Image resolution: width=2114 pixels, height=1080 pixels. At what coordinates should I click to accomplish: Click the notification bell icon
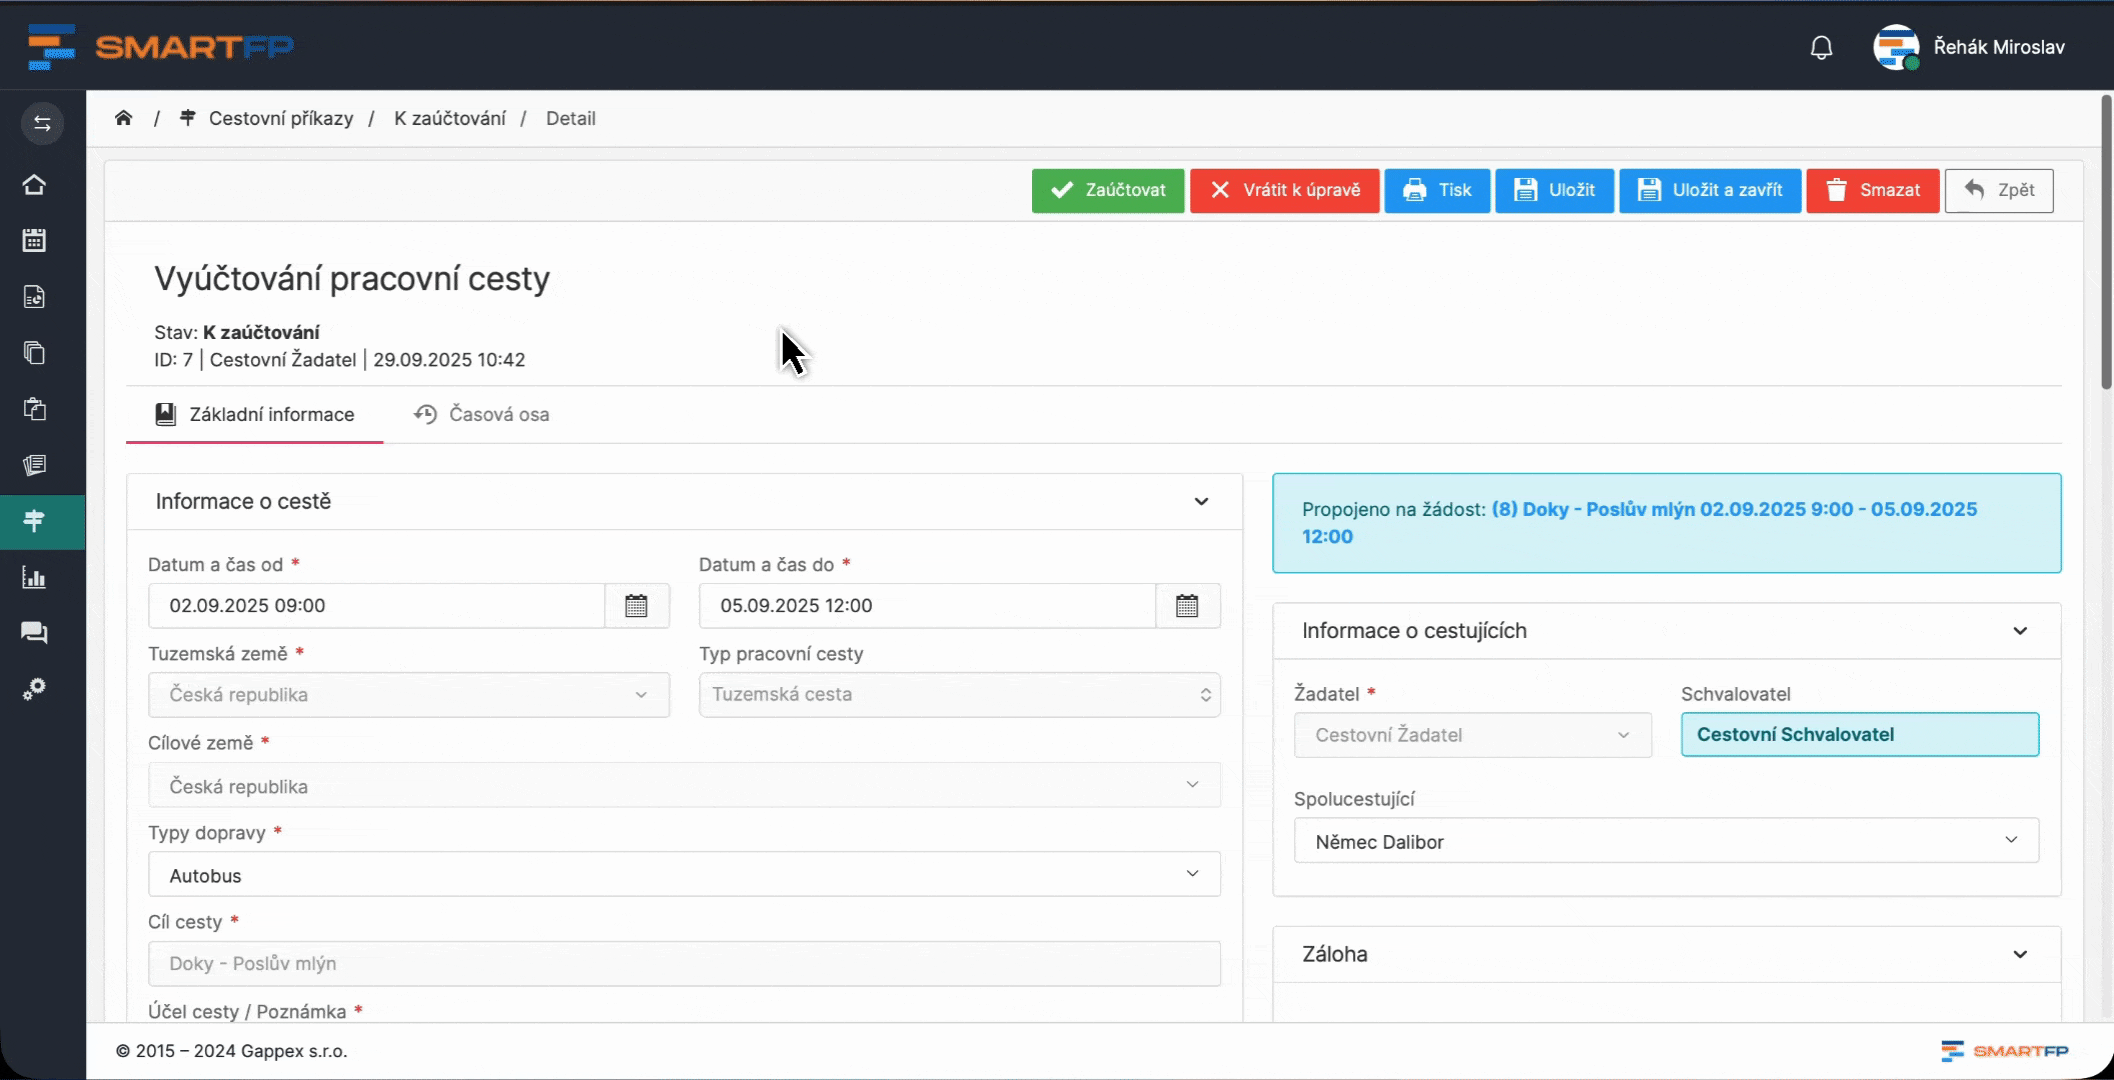coord(1821,47)
